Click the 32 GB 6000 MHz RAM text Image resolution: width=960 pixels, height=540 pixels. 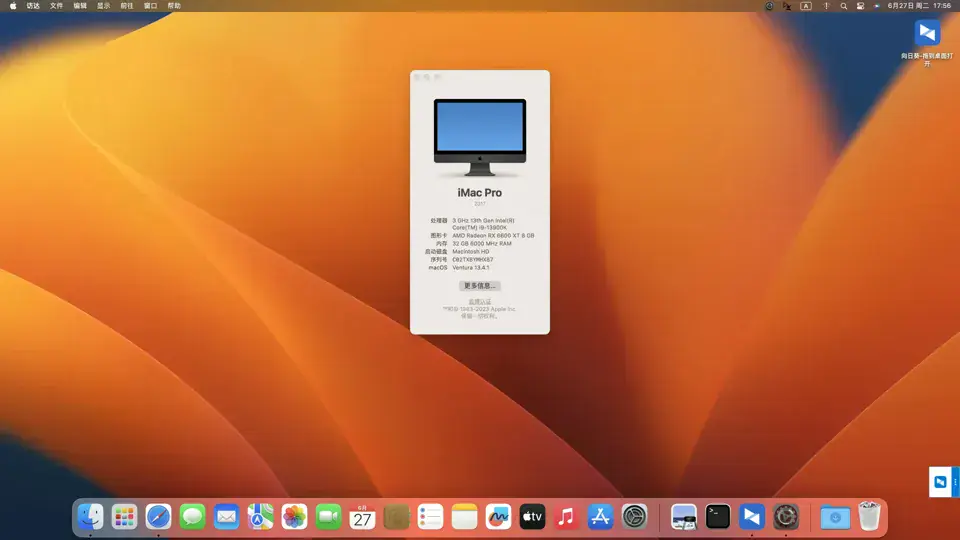tap(482, 244)
